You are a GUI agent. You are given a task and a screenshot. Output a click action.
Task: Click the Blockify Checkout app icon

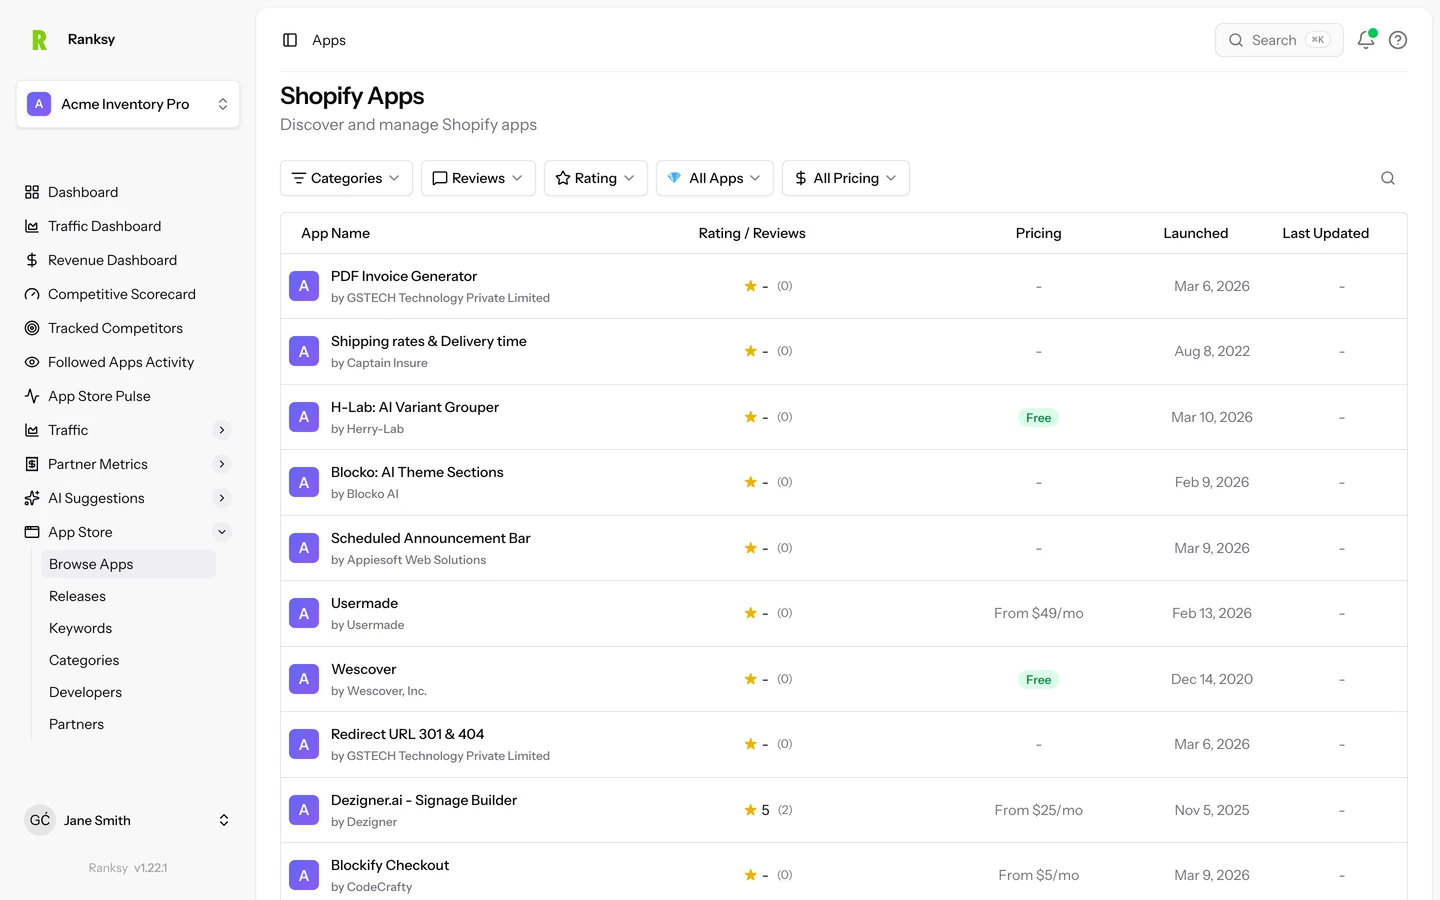pos(304,876)
